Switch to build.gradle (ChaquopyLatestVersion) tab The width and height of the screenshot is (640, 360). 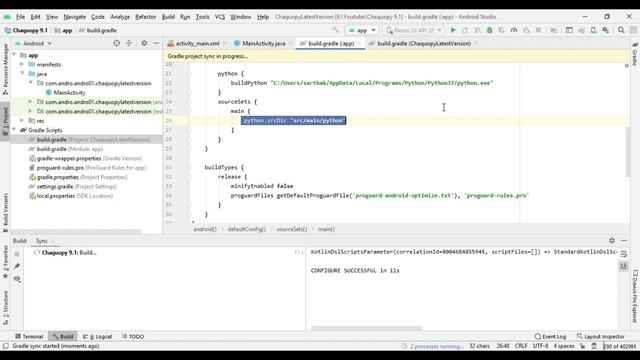pos(424,43)
